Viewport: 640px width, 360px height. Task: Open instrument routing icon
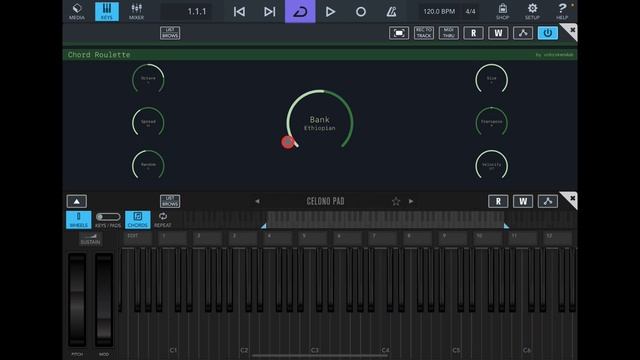[x=548, y=201]
